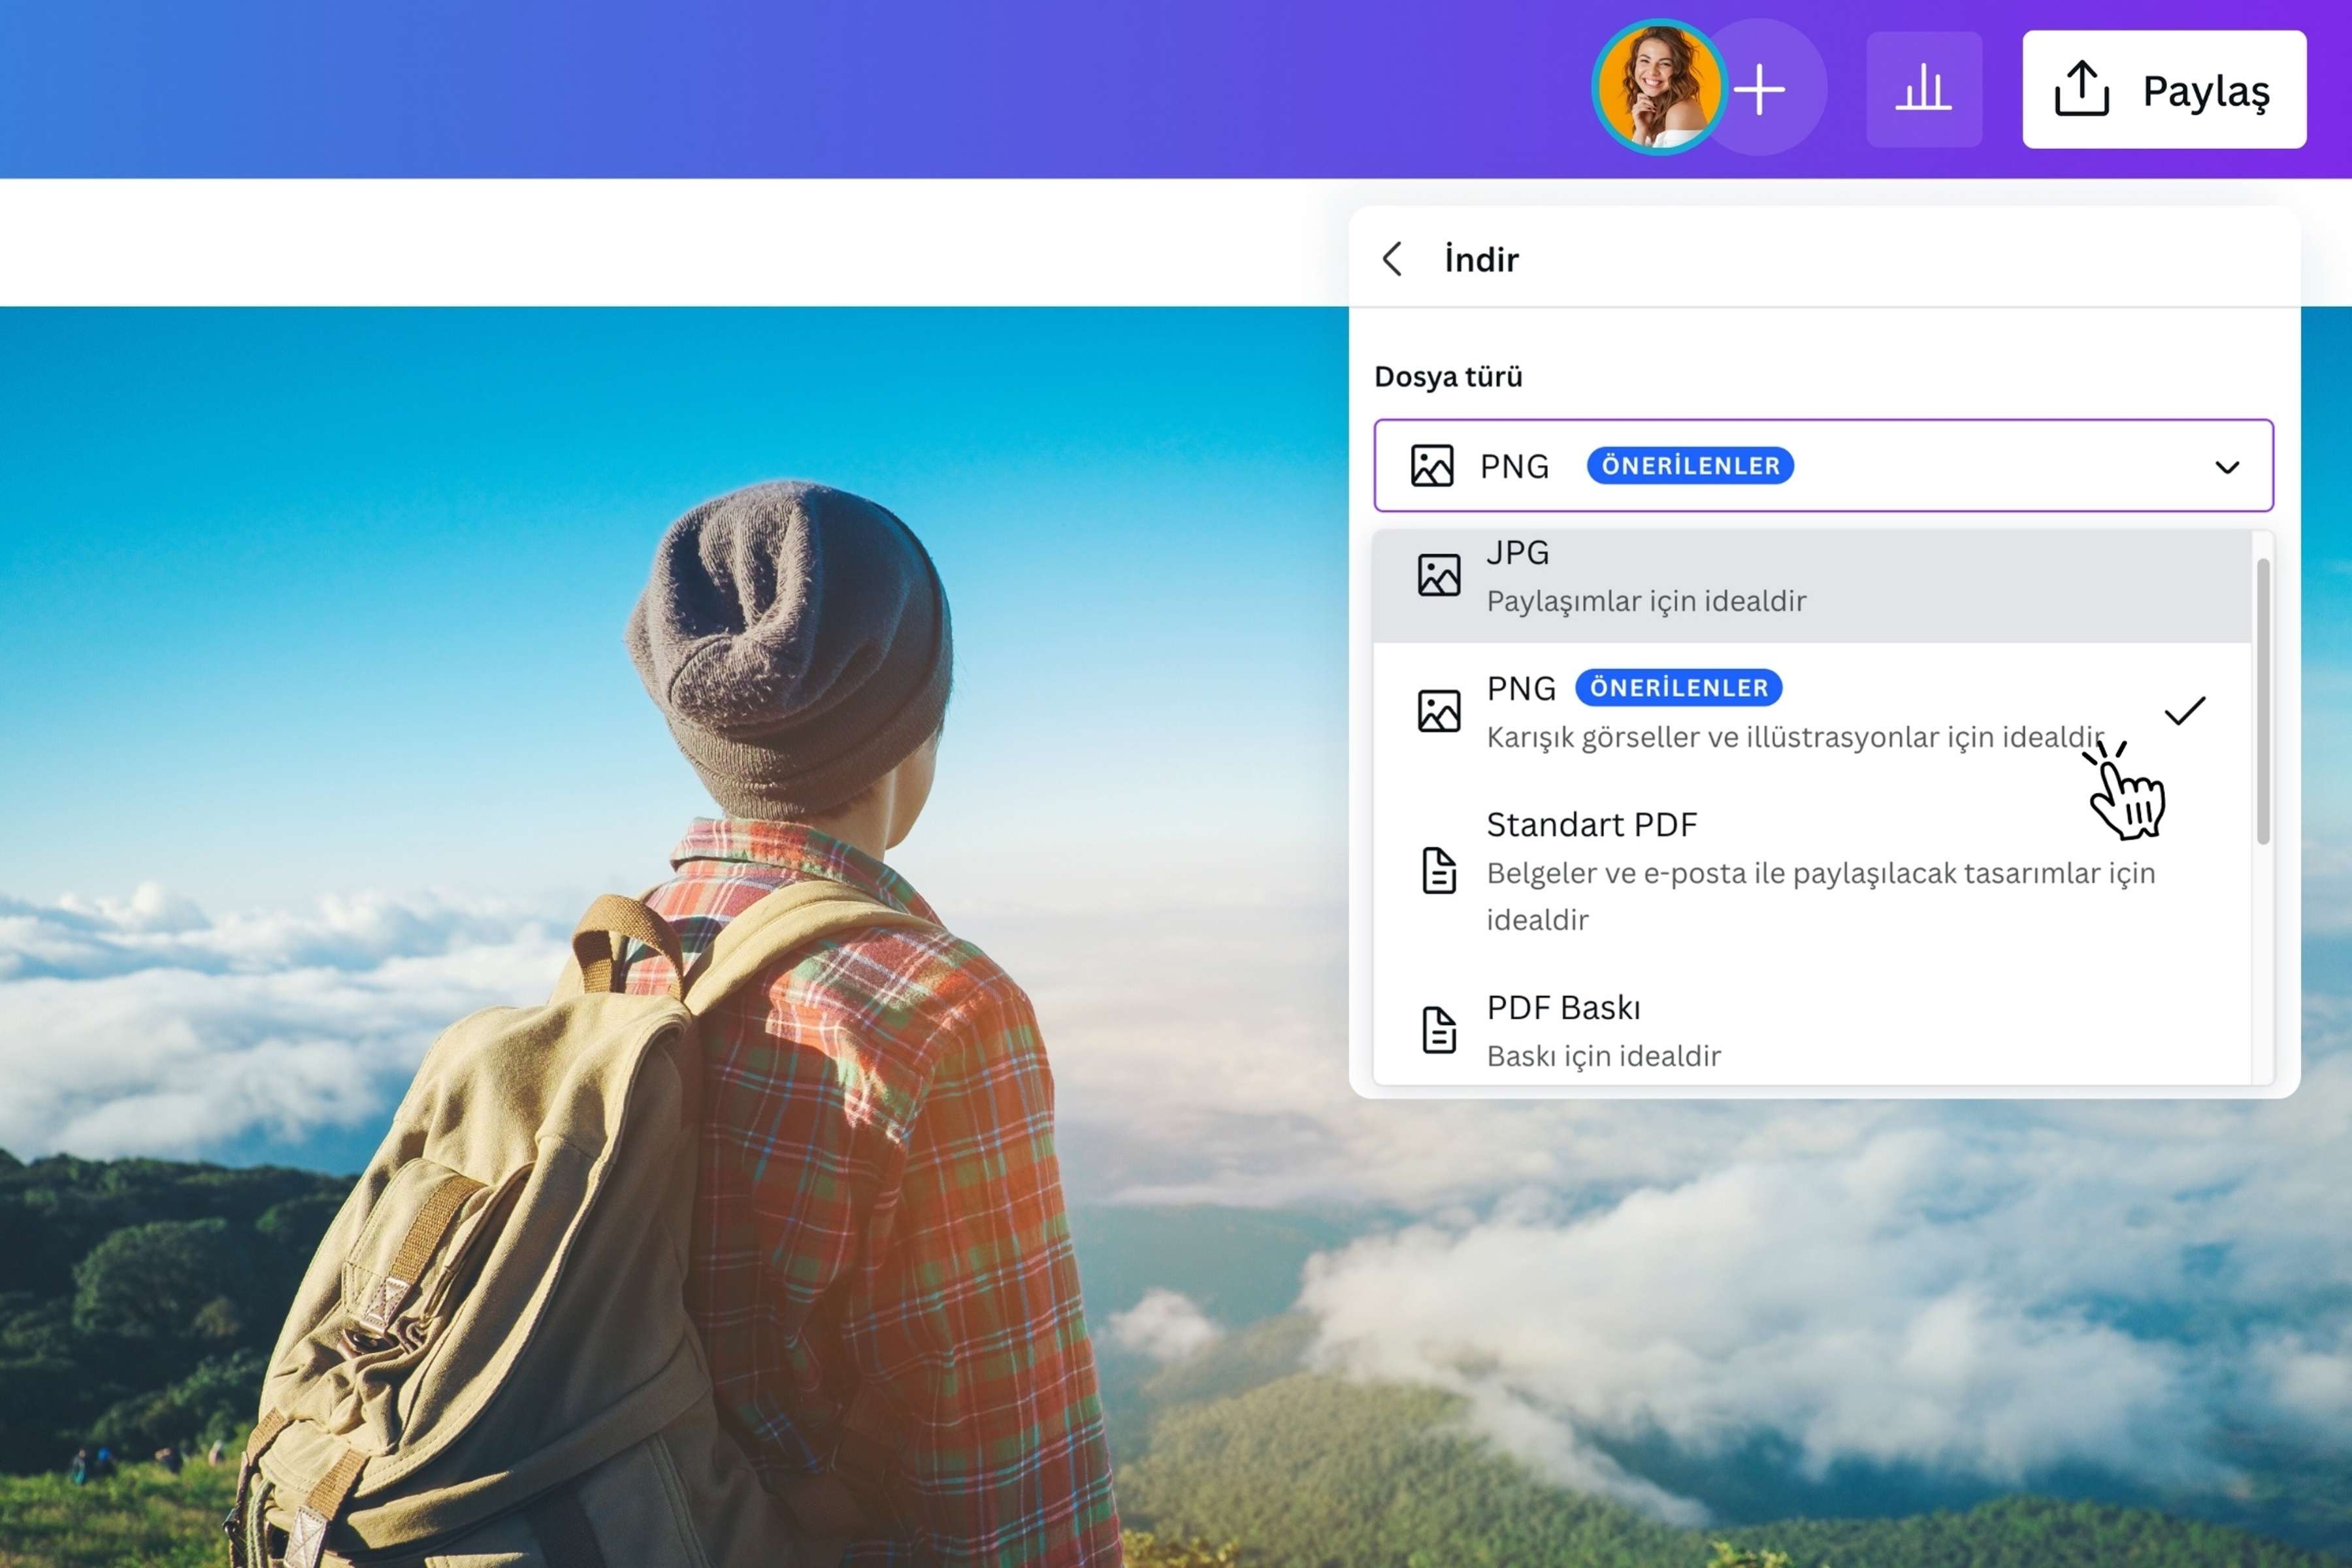Viewport: 2352px width, 1568px height.
Task: Add collaborator with the plus icon
Action: tap(1760, 90)
